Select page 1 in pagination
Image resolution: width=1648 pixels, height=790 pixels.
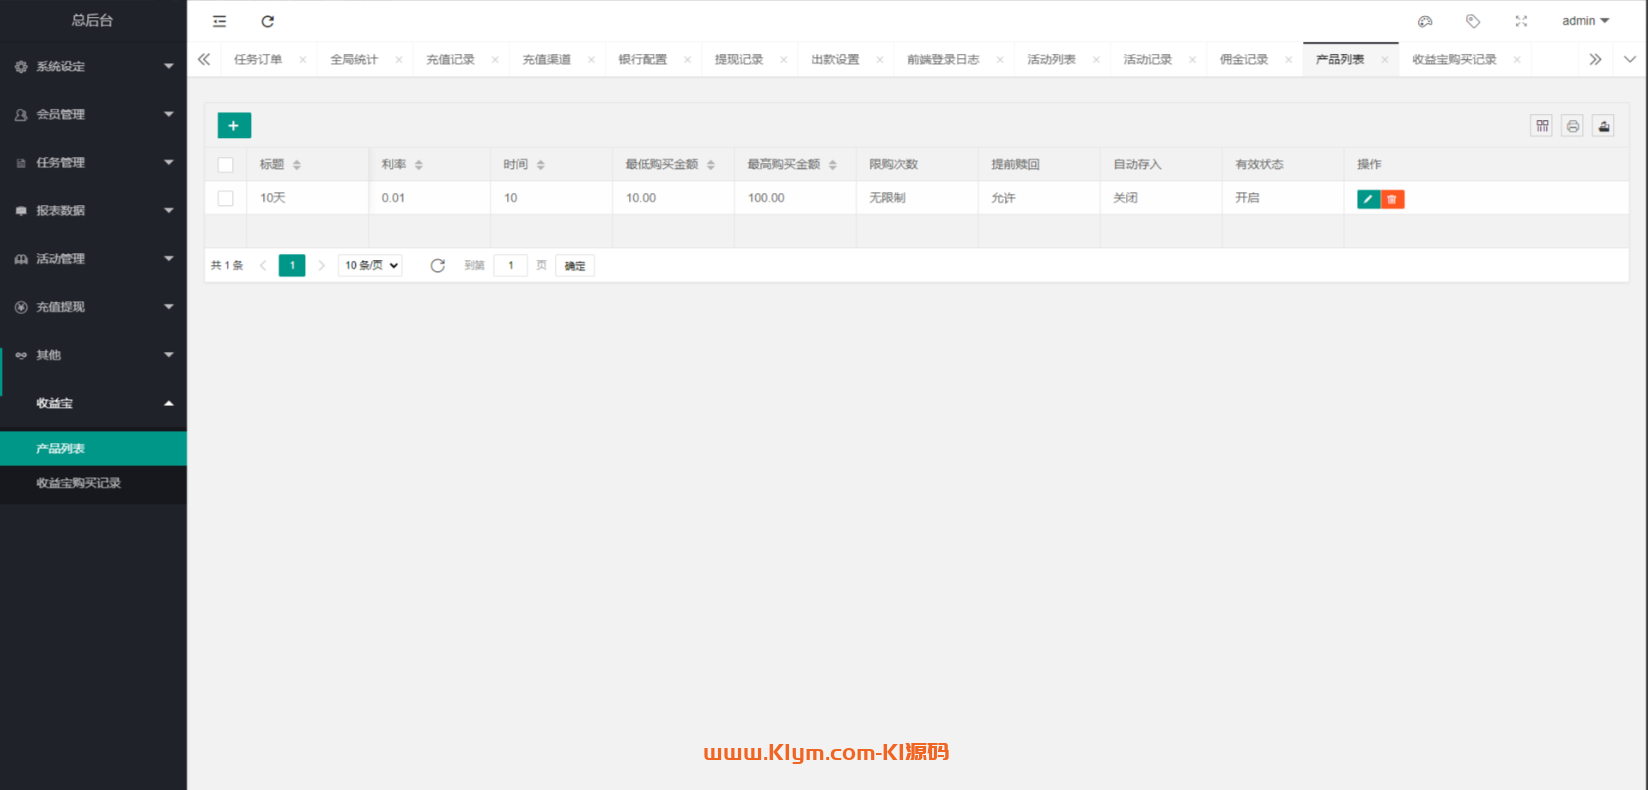(x=292, y=265)
